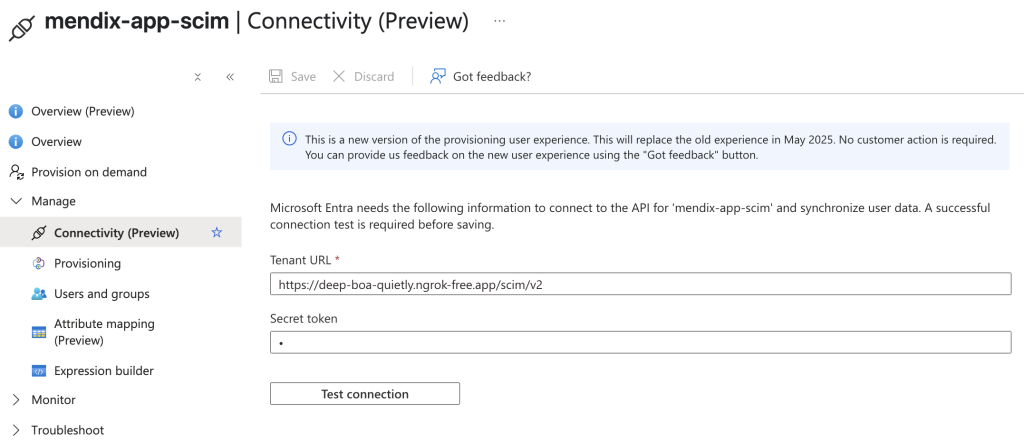Viewport: 1024px width, 443px height.
Task: Click the Expression builder code icon
Action: coord(39,371)
